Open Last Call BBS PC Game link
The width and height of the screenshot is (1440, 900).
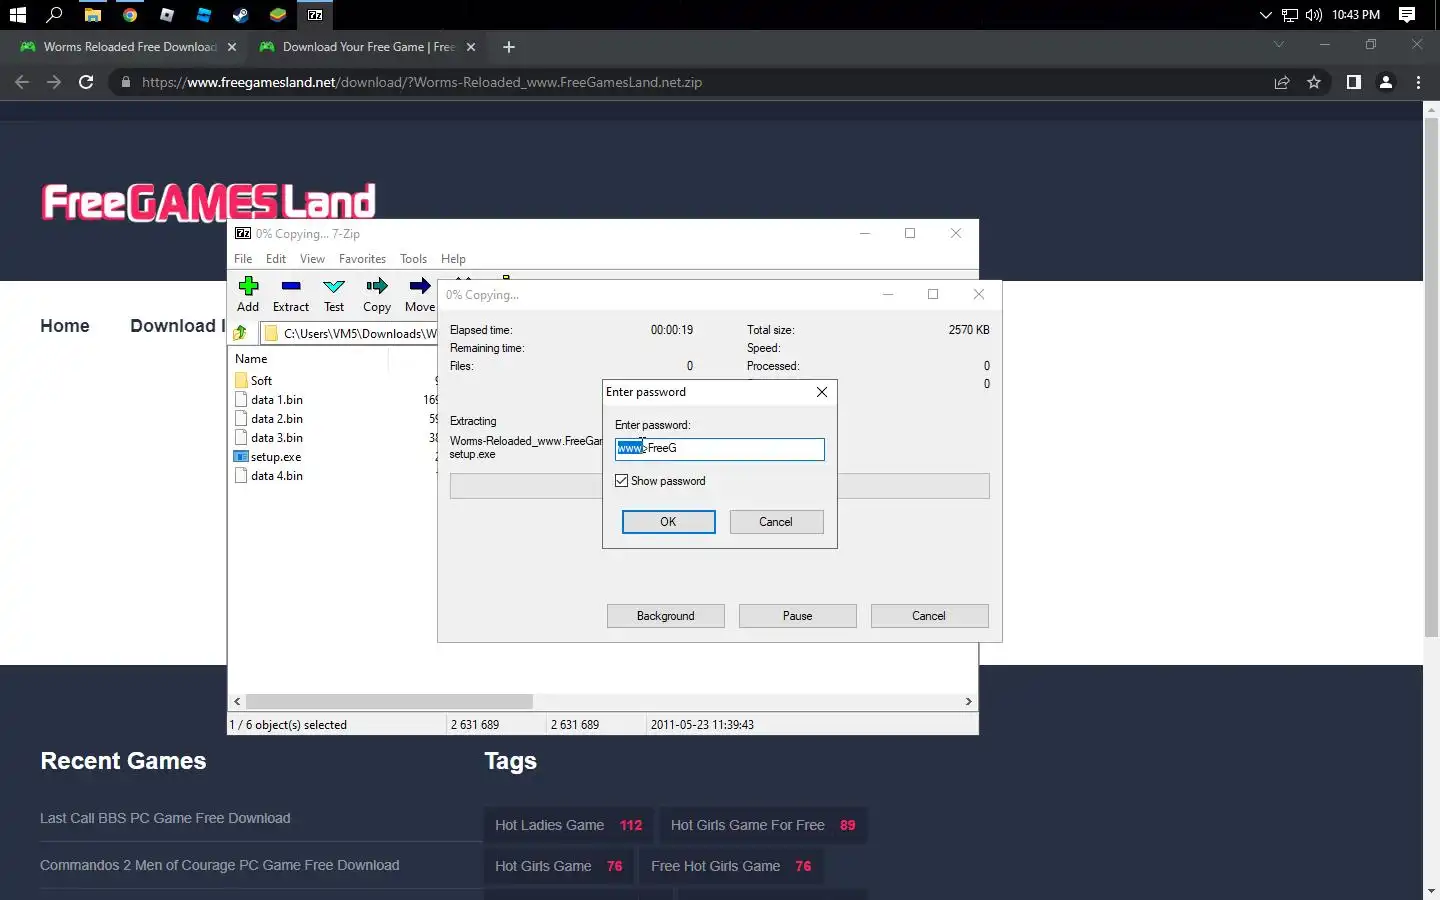click(165, 818)
